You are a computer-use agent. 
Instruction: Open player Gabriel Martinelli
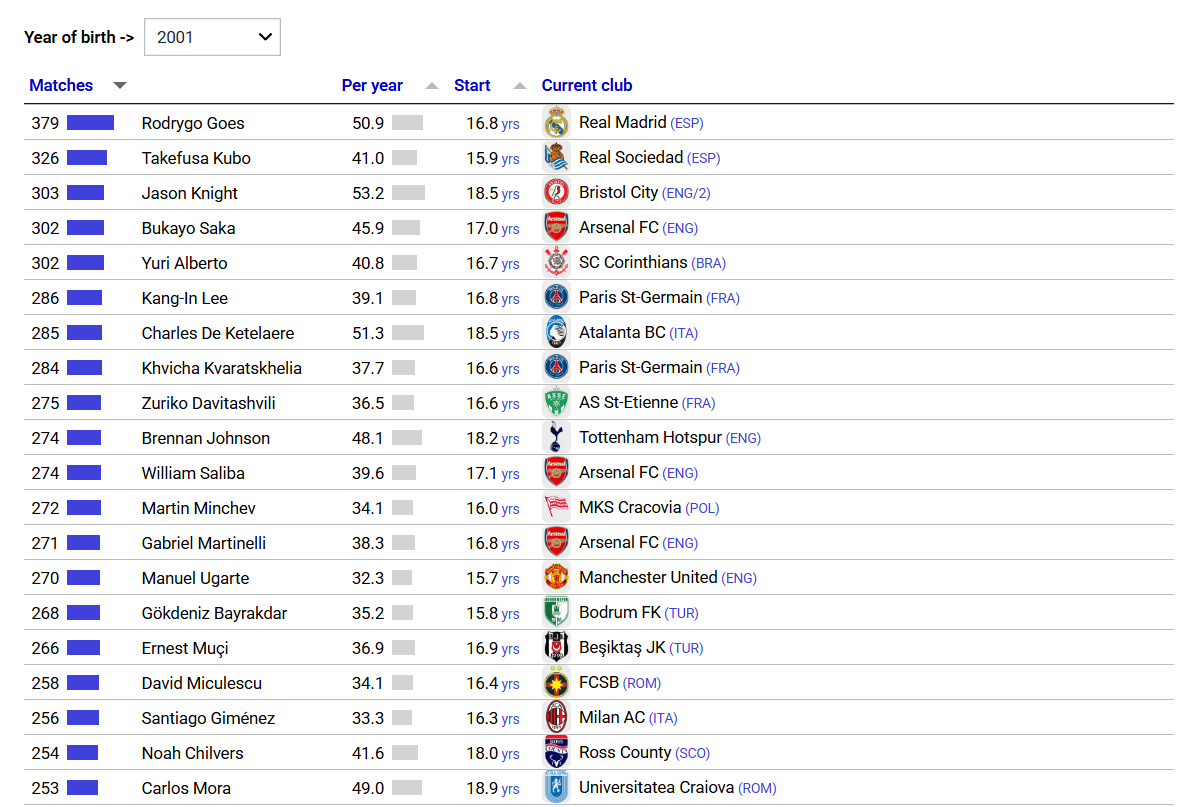[203, 544]
